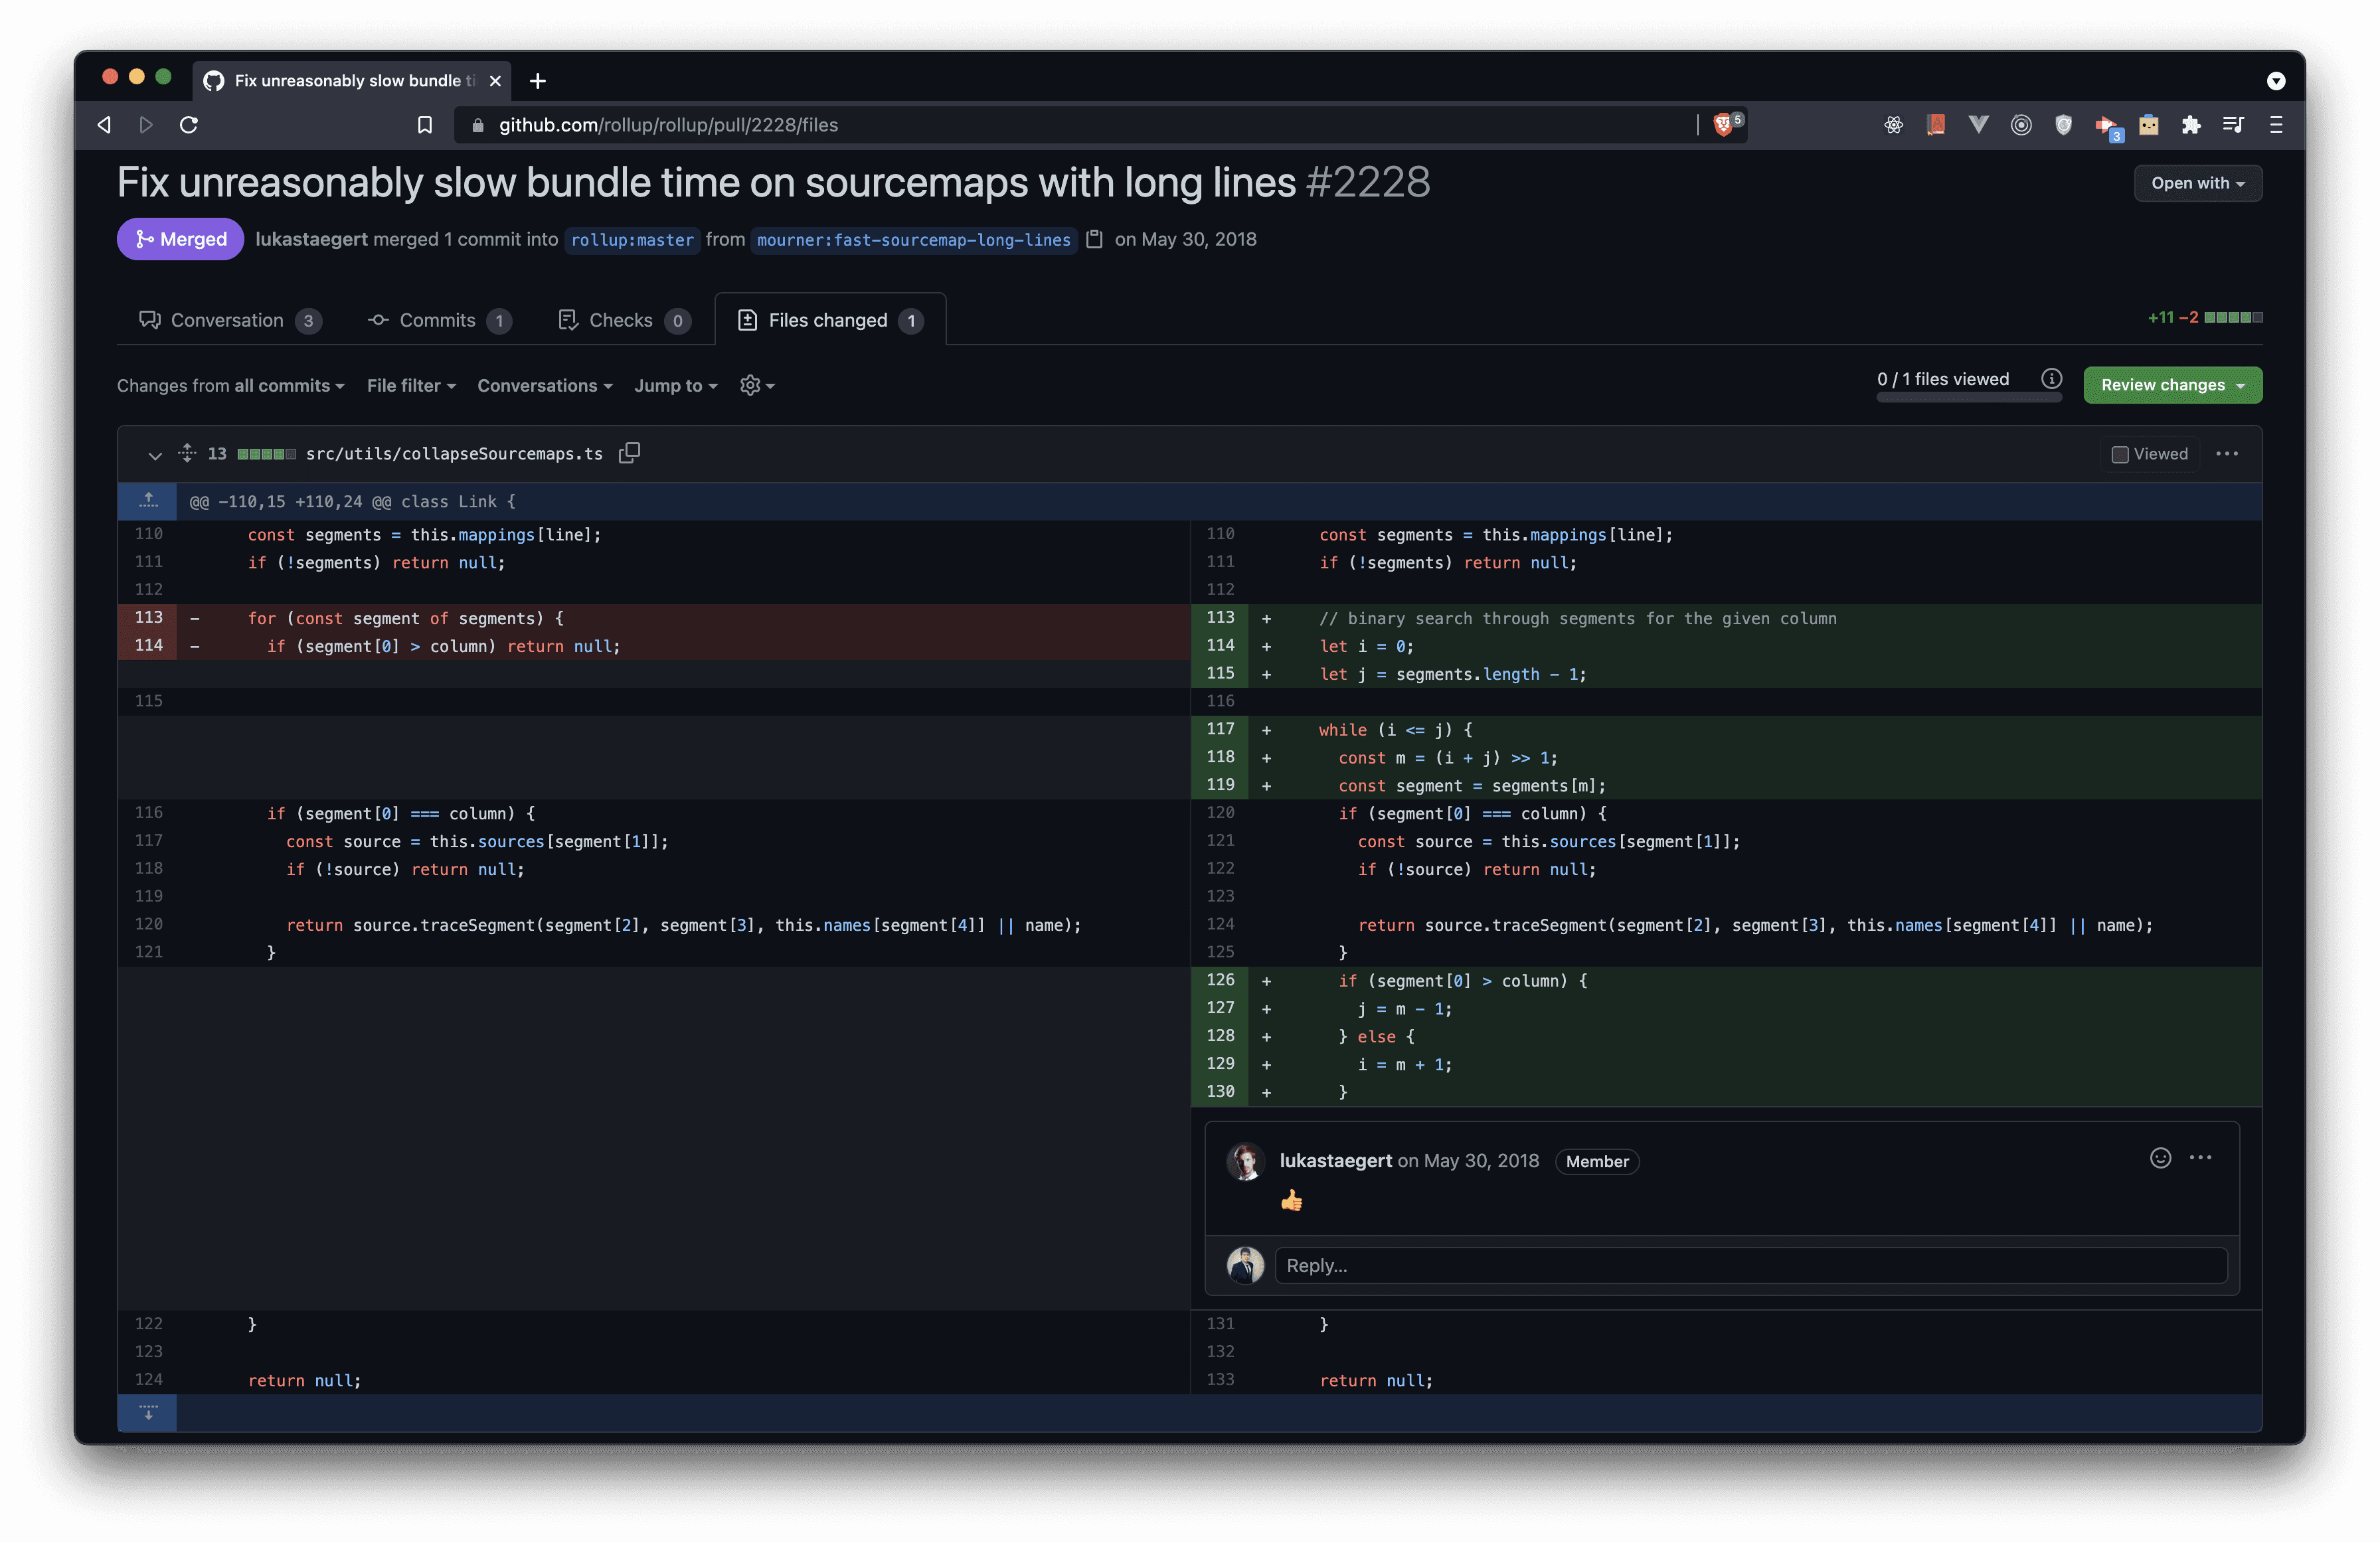
Task: Open file options three-dot menu
Action: (2227, 454)
